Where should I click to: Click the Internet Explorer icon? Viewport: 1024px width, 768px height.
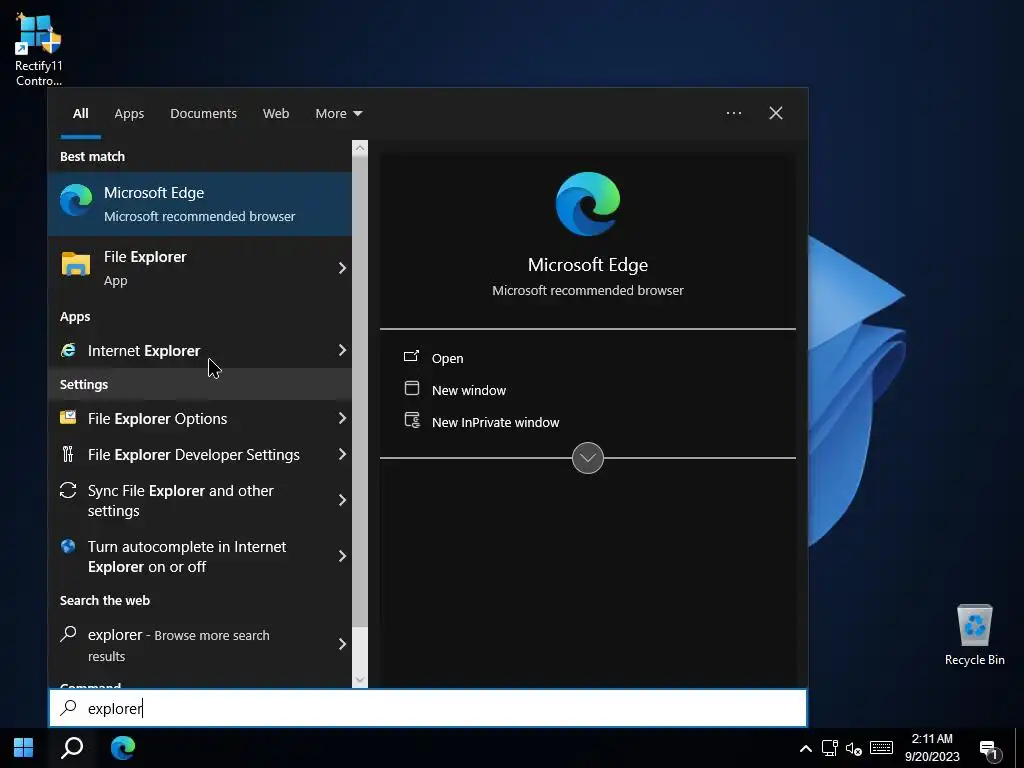[68, 351]
